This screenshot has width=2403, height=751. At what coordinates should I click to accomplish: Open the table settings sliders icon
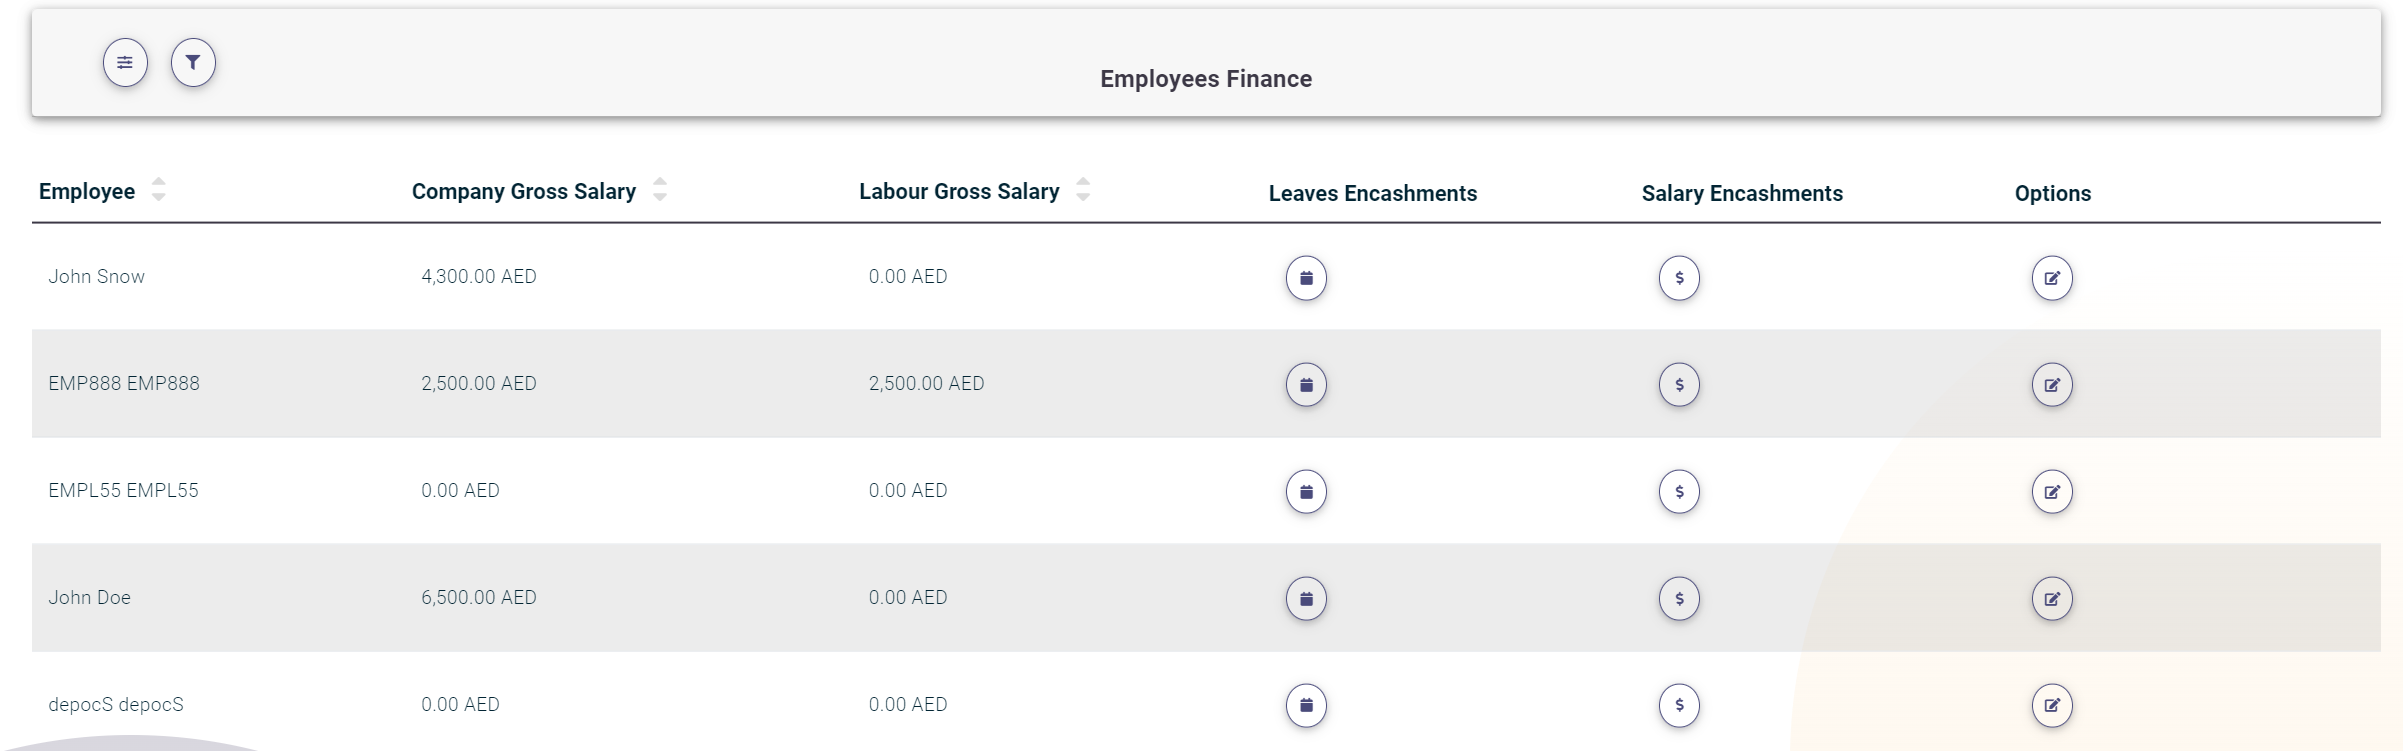[125, 63]
